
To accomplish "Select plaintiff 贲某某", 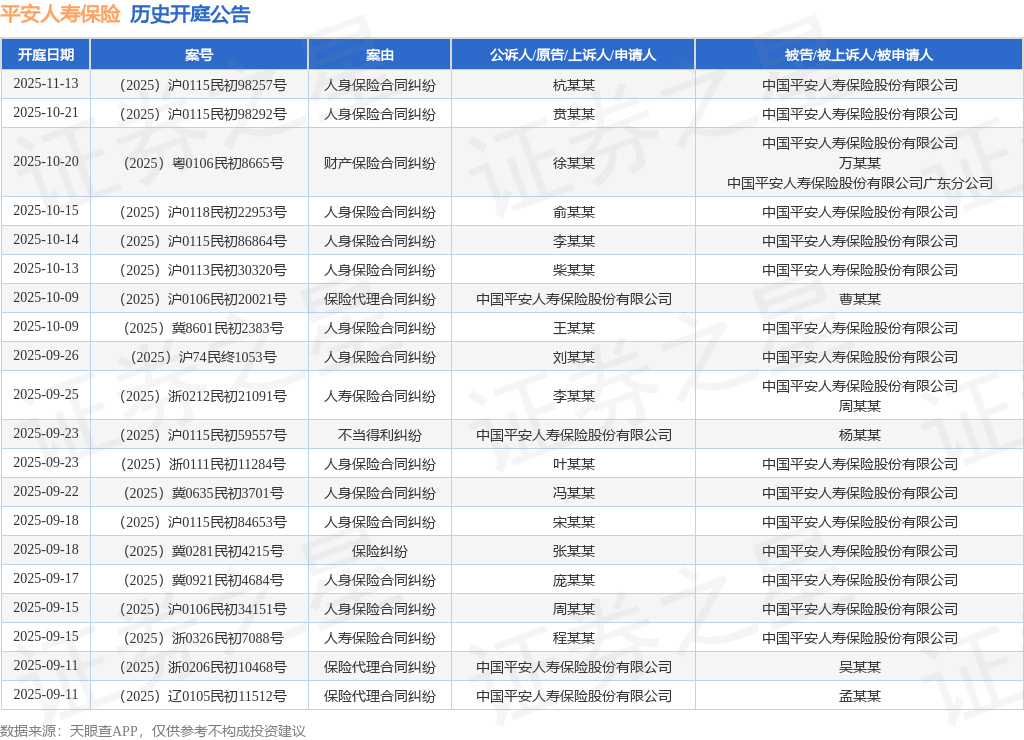I will (x=573, y=114).
